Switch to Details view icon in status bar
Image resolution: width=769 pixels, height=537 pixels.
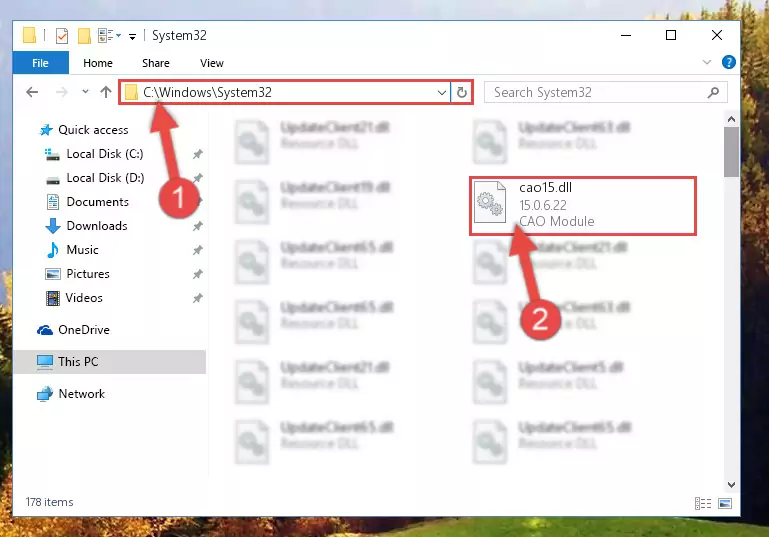(x=703, y=503)
